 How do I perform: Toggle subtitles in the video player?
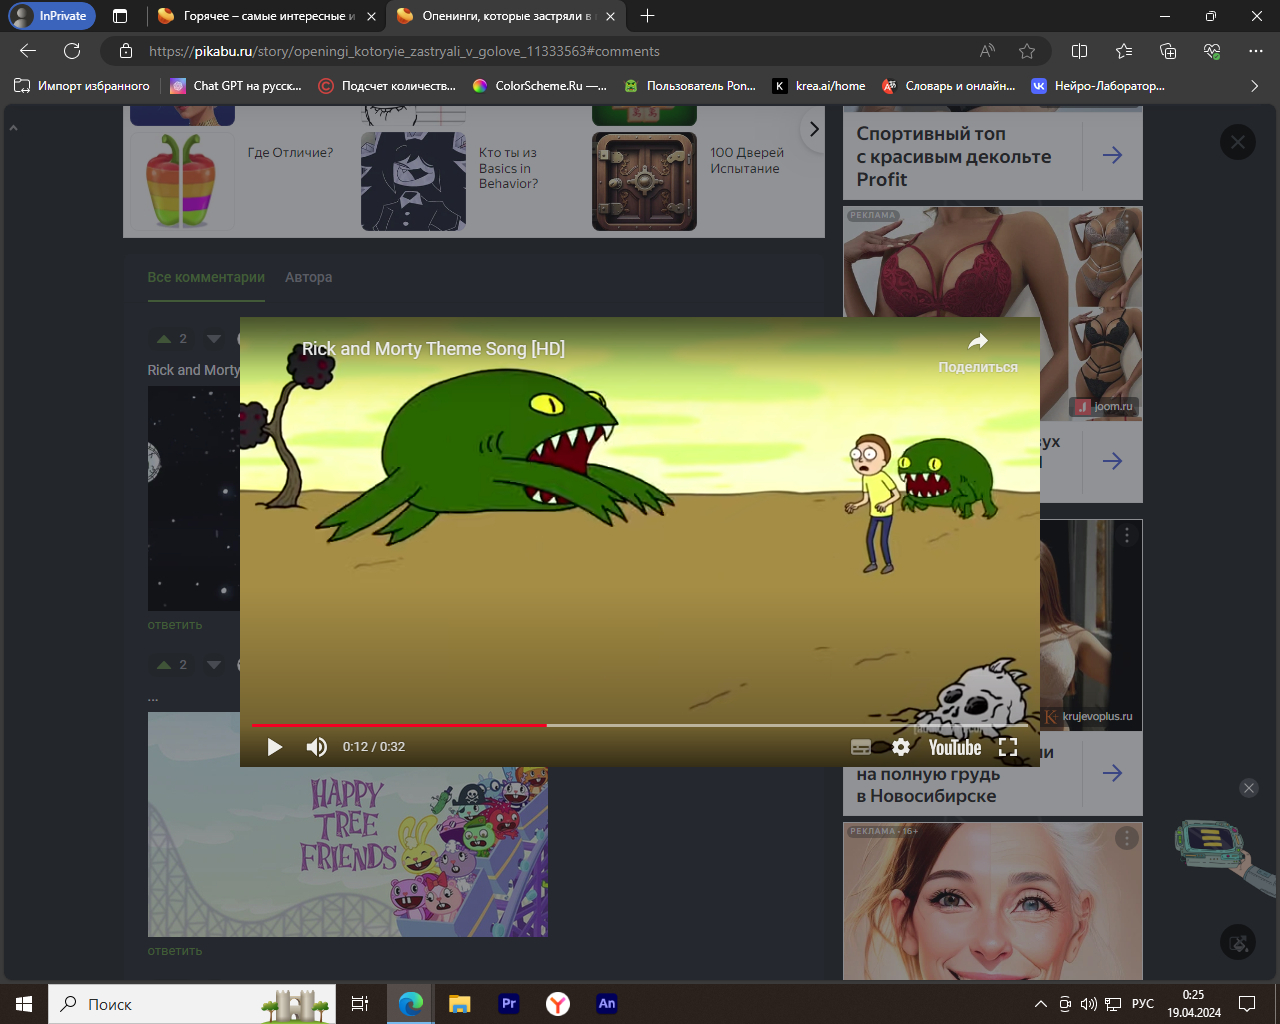coord(861,747)
